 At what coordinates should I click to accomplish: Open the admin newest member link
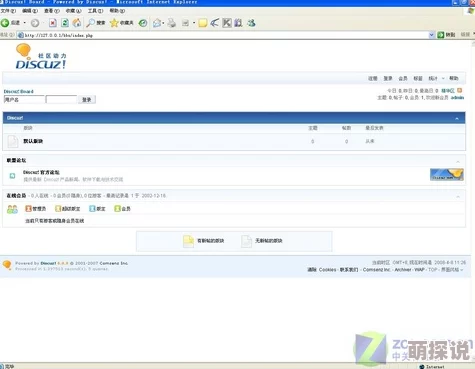point(457,98)
